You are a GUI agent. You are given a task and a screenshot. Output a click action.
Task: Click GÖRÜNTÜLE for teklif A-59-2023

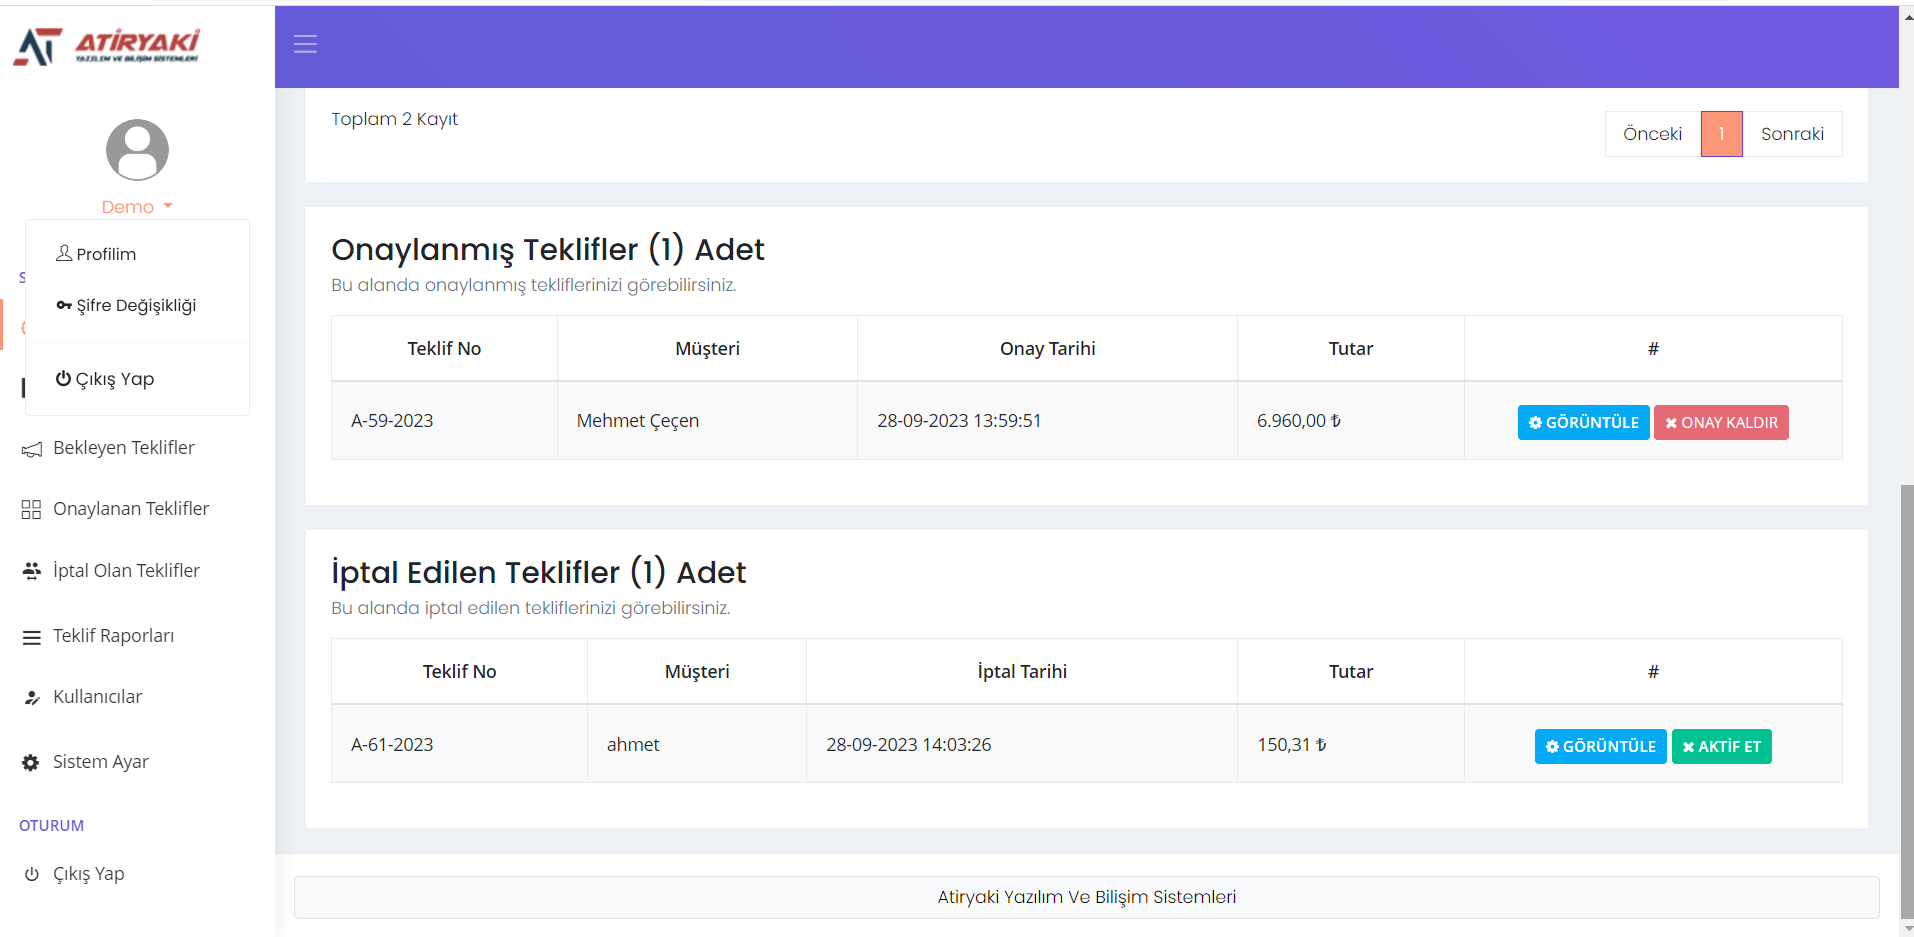[1584, 423]
